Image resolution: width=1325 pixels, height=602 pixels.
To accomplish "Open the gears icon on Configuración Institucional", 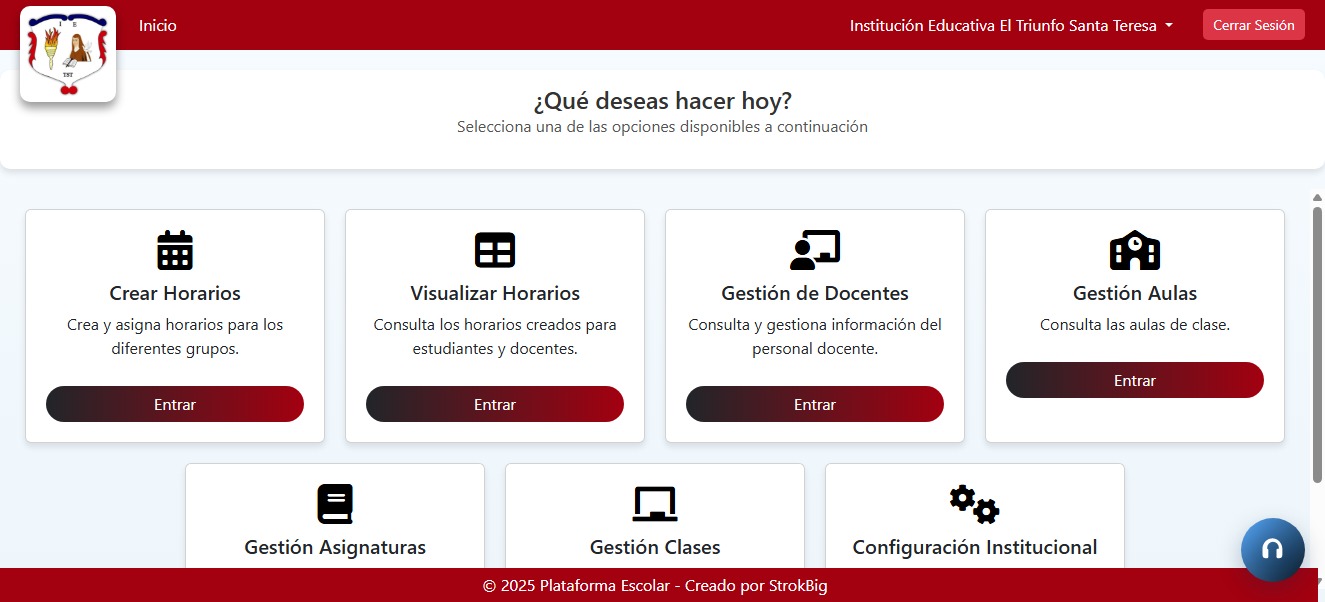I will tap(974, 504).
